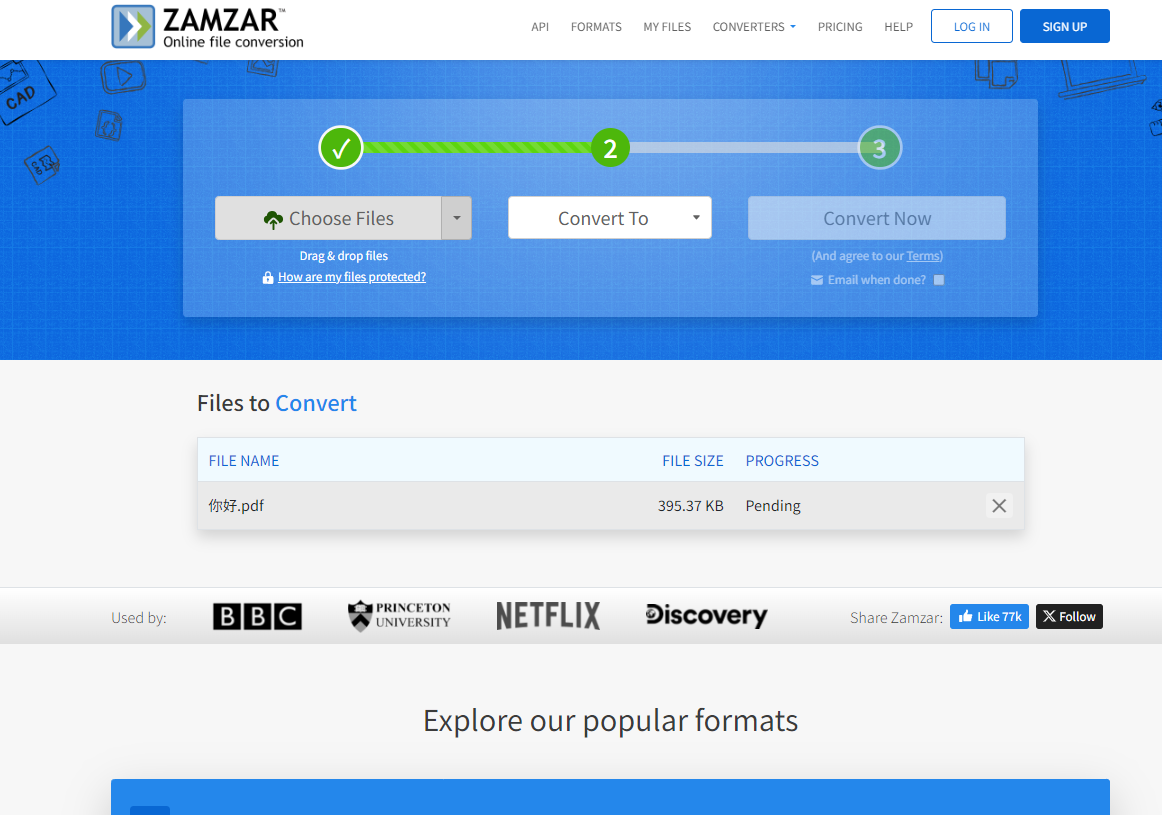
Task: Click the Facebook Like 77k button
Action: [x=989, y=617]
